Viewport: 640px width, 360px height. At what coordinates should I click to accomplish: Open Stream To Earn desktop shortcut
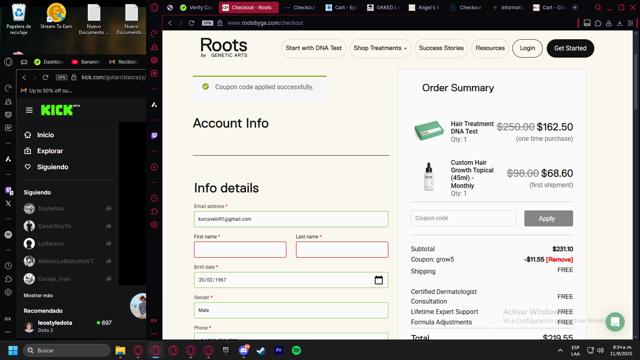(x=56, y=16)
